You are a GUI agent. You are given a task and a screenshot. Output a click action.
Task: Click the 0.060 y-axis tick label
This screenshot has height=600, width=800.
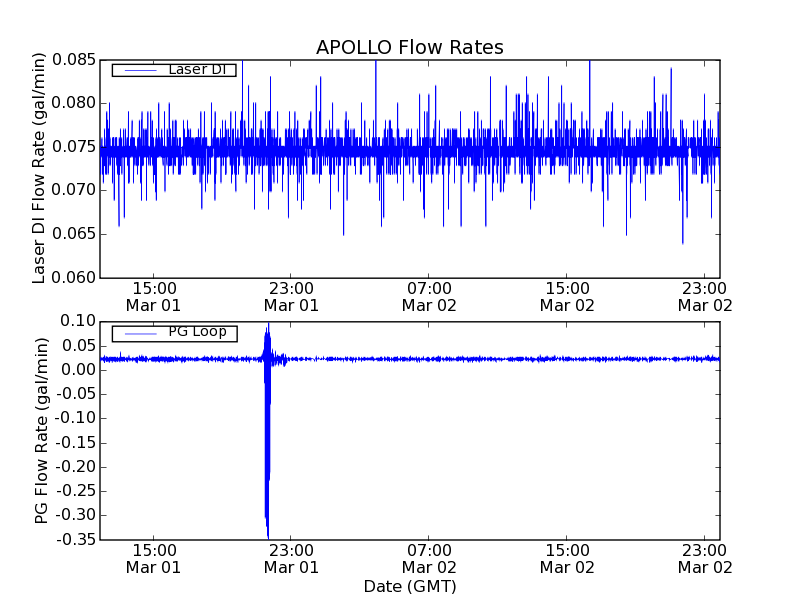point(74,278)
